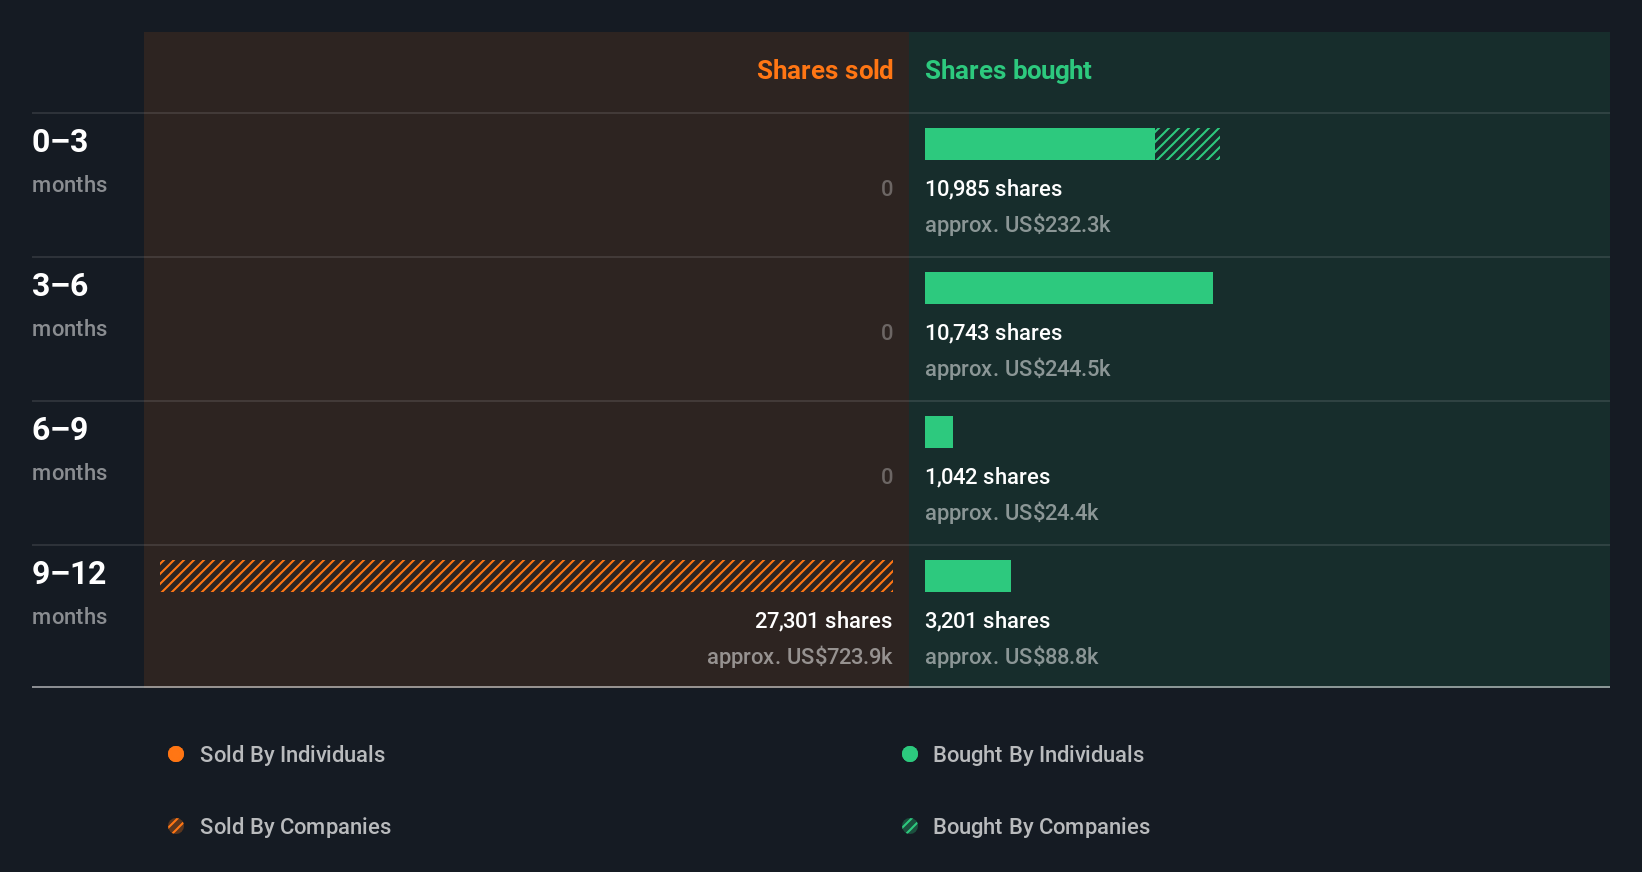This screenshot has width=1642, height=872.
Task: Select the Sold By Individuals legend label
Action: tap(292, 754)
